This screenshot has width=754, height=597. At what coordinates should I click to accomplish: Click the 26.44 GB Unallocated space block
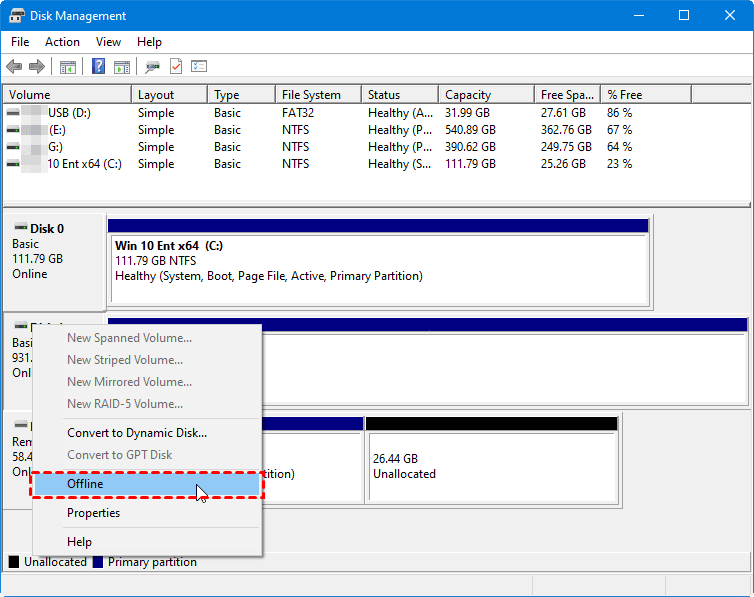[x=491, y=467]
